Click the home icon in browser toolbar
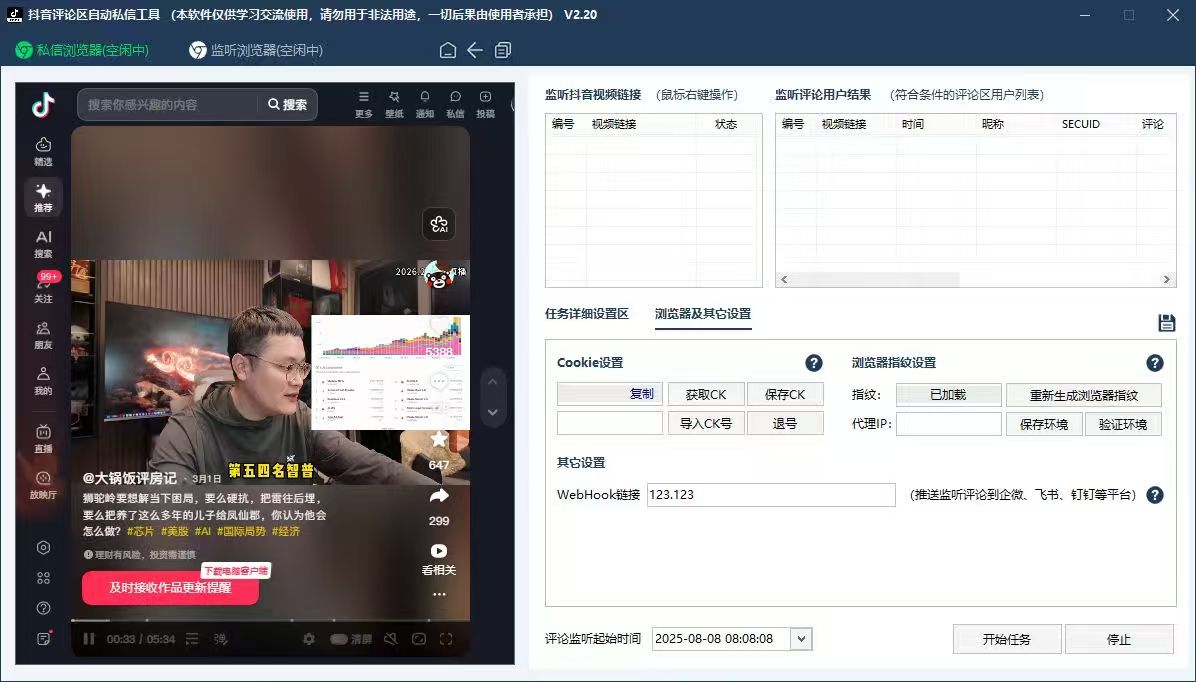Viewport: 1196px width, 682px height. point(447,48)
